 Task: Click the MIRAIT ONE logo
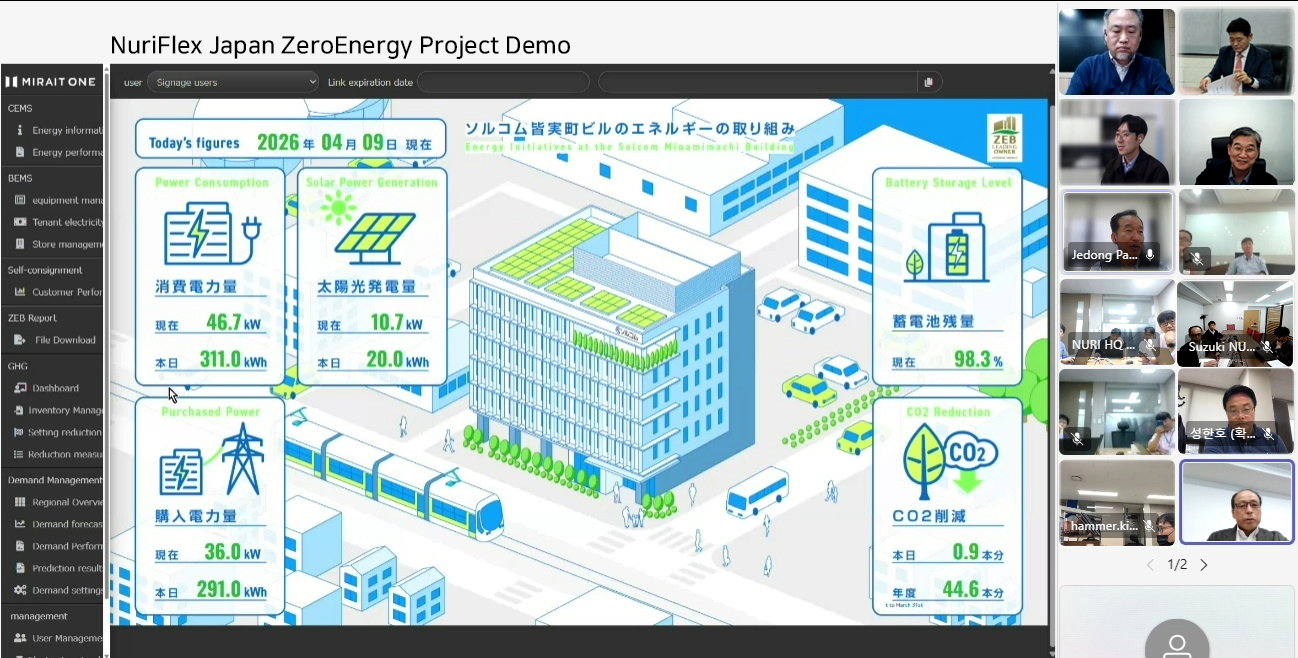(51, 82)
